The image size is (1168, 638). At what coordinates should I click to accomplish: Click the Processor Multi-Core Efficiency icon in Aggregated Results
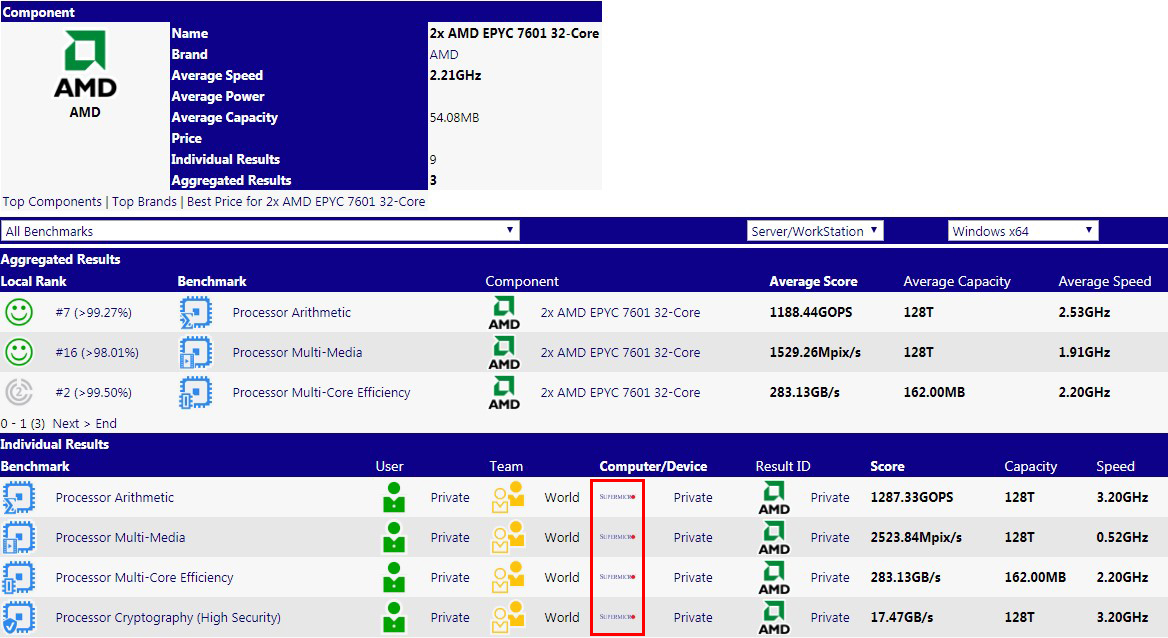(196, 393)
